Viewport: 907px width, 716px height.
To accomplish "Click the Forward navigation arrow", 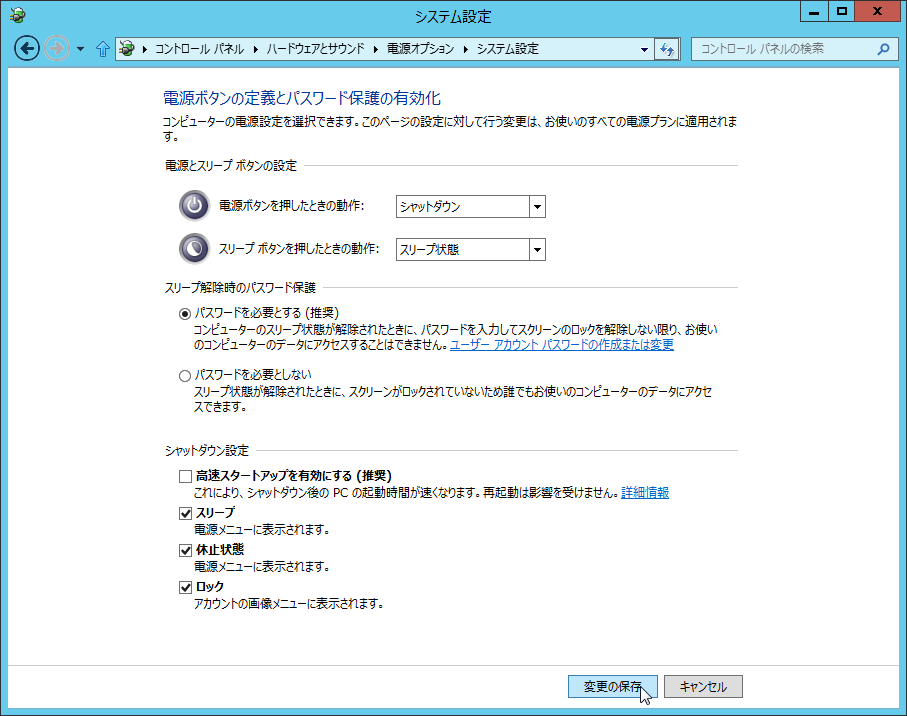I will coord(57,49).
